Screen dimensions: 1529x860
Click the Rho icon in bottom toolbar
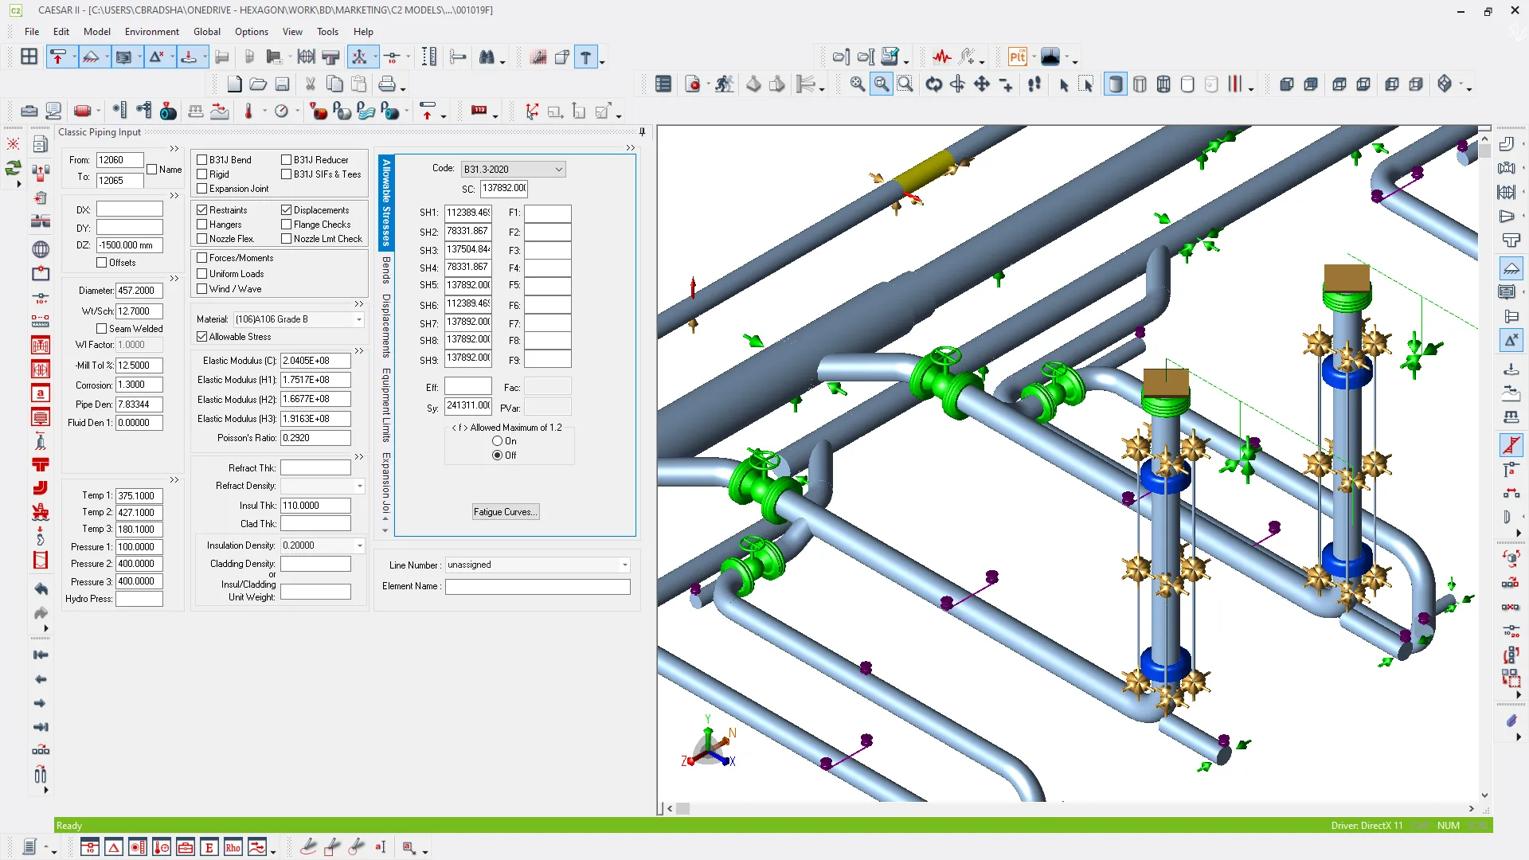(233, 847)
